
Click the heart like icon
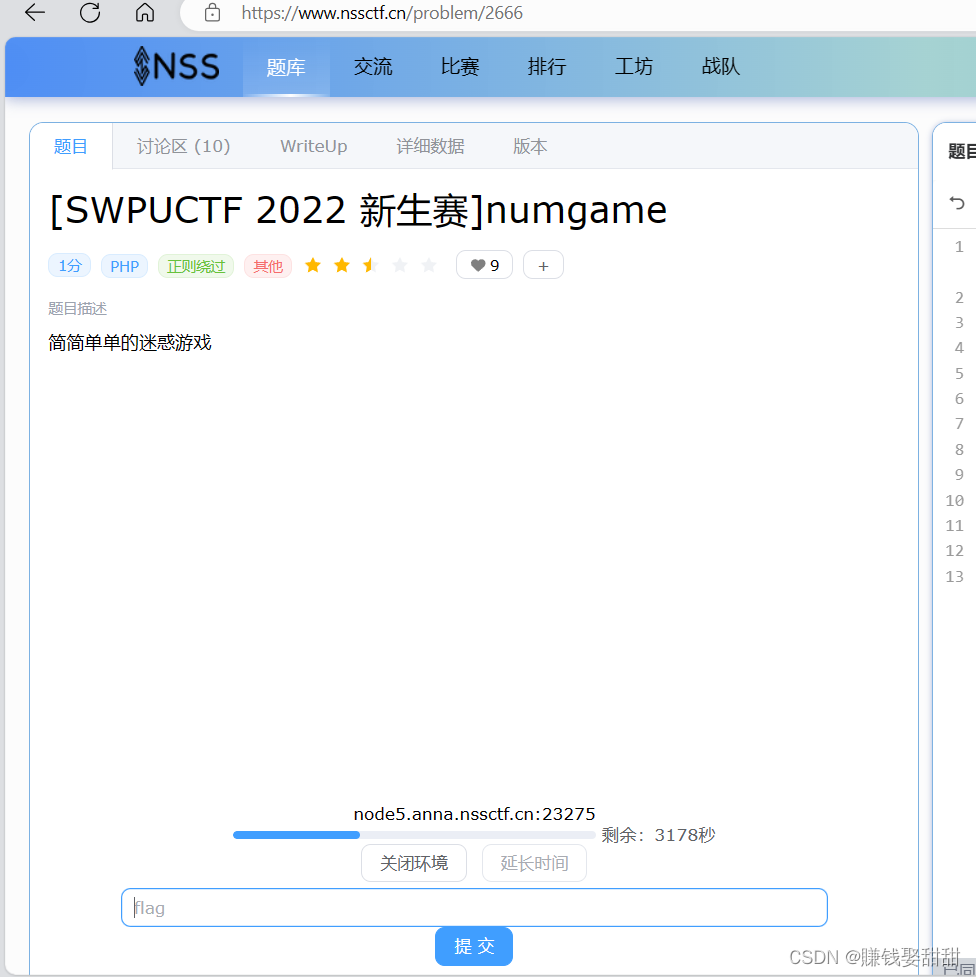click(x=476, y=264)
